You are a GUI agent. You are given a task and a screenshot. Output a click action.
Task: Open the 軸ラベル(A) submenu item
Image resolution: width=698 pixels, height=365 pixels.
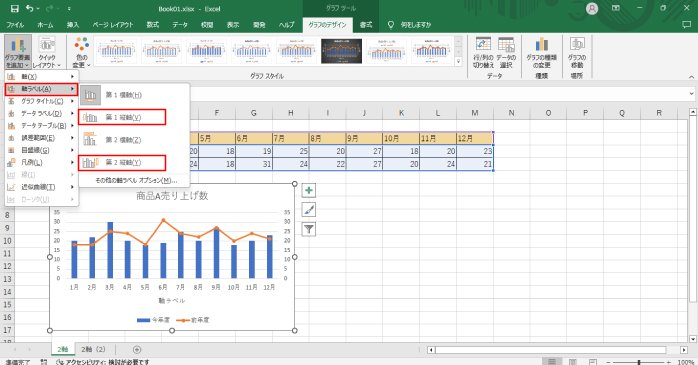coord(41,89)
